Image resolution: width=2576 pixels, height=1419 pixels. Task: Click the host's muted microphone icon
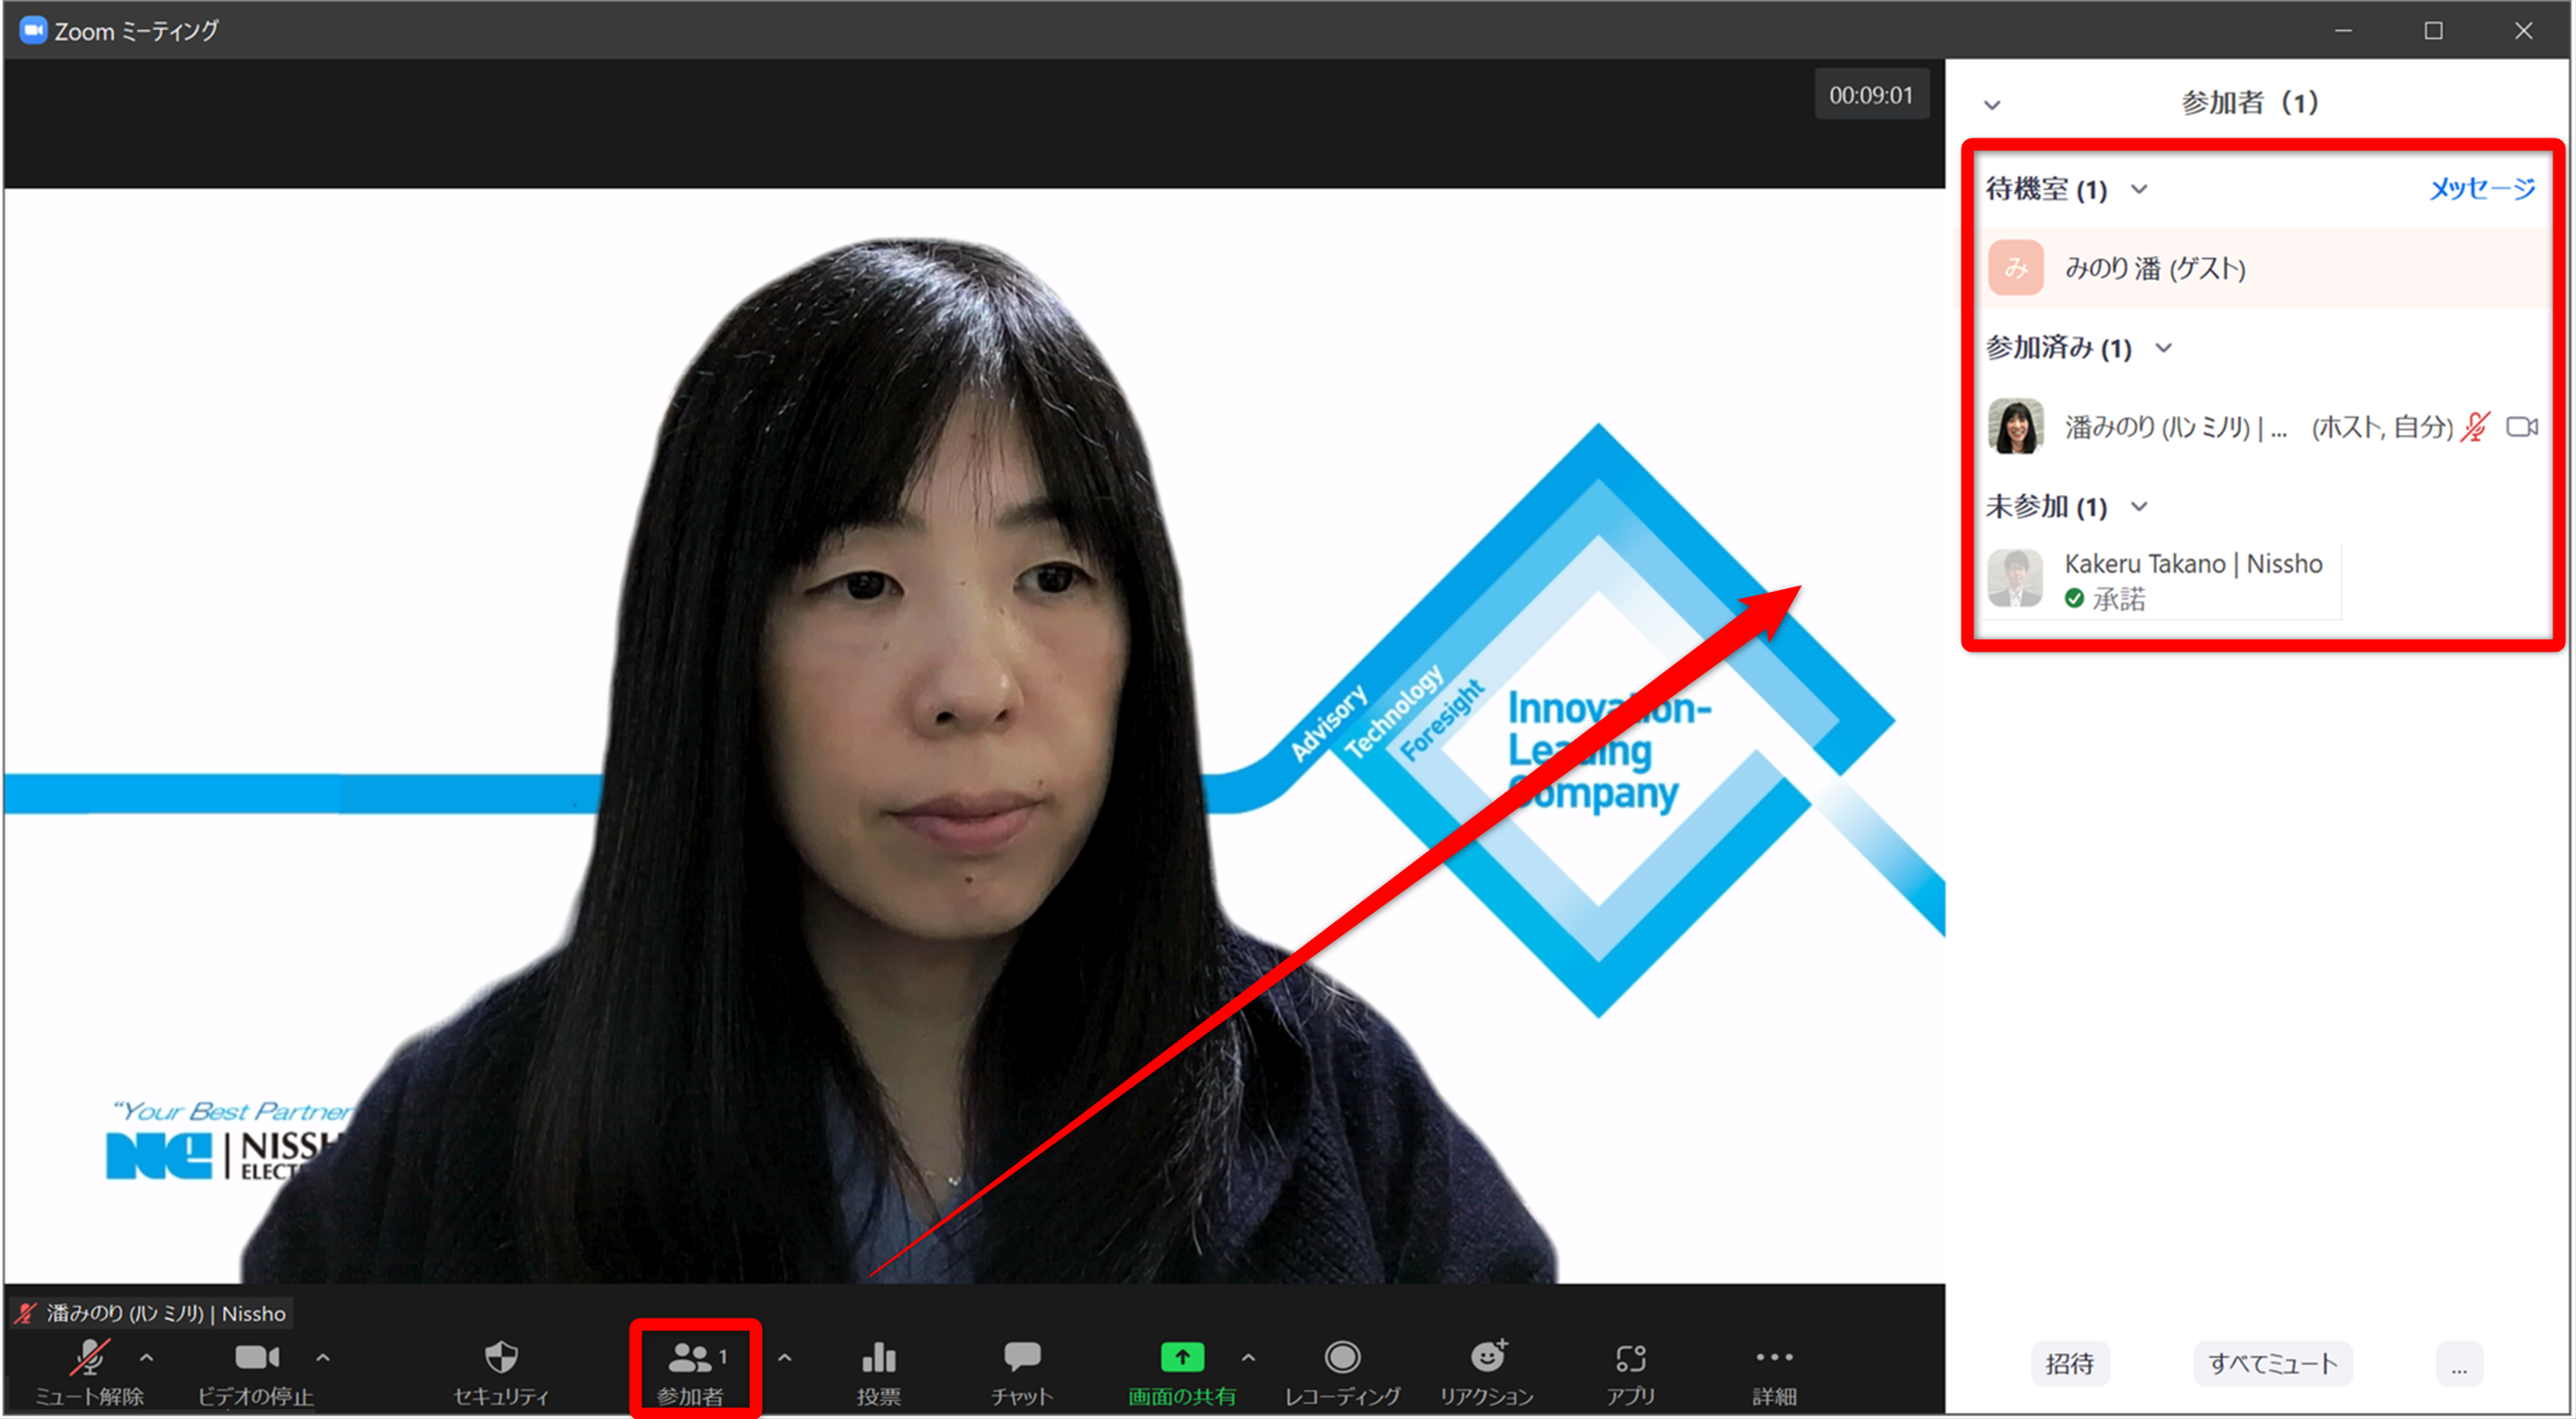click(x=2475, y=427)
